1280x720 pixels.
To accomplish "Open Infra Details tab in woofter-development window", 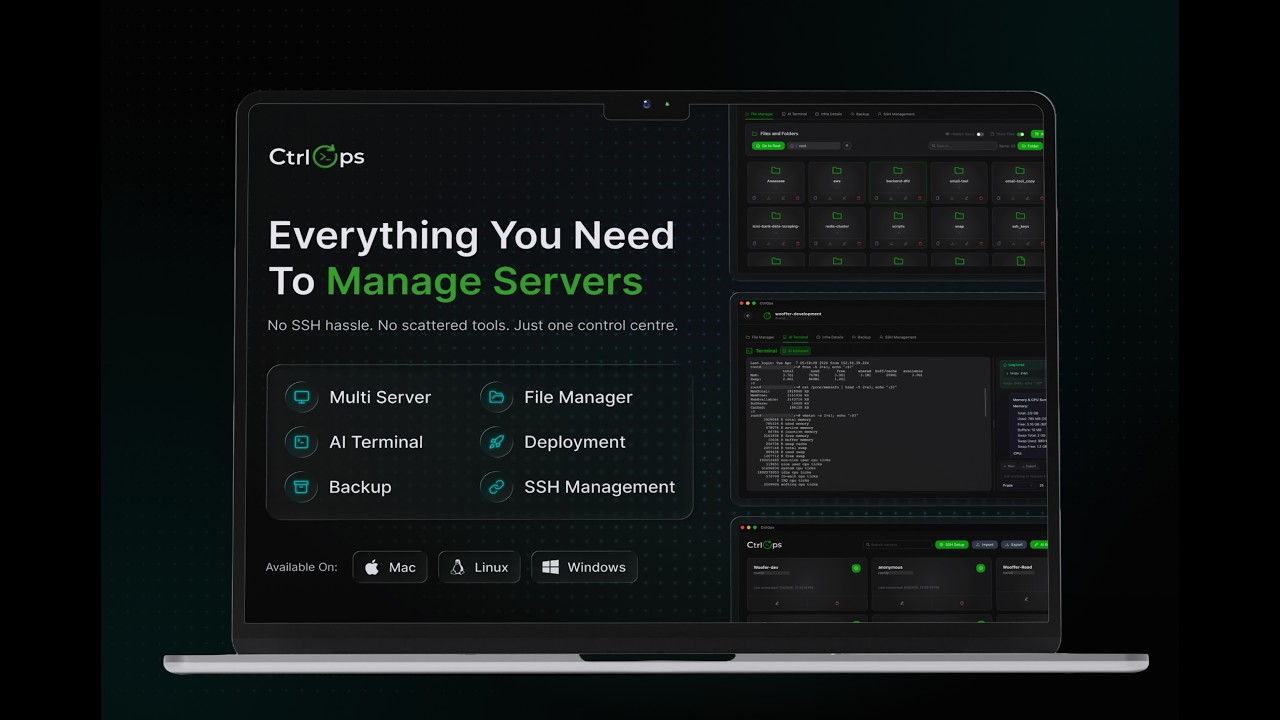I will click(x=830, y=337).
